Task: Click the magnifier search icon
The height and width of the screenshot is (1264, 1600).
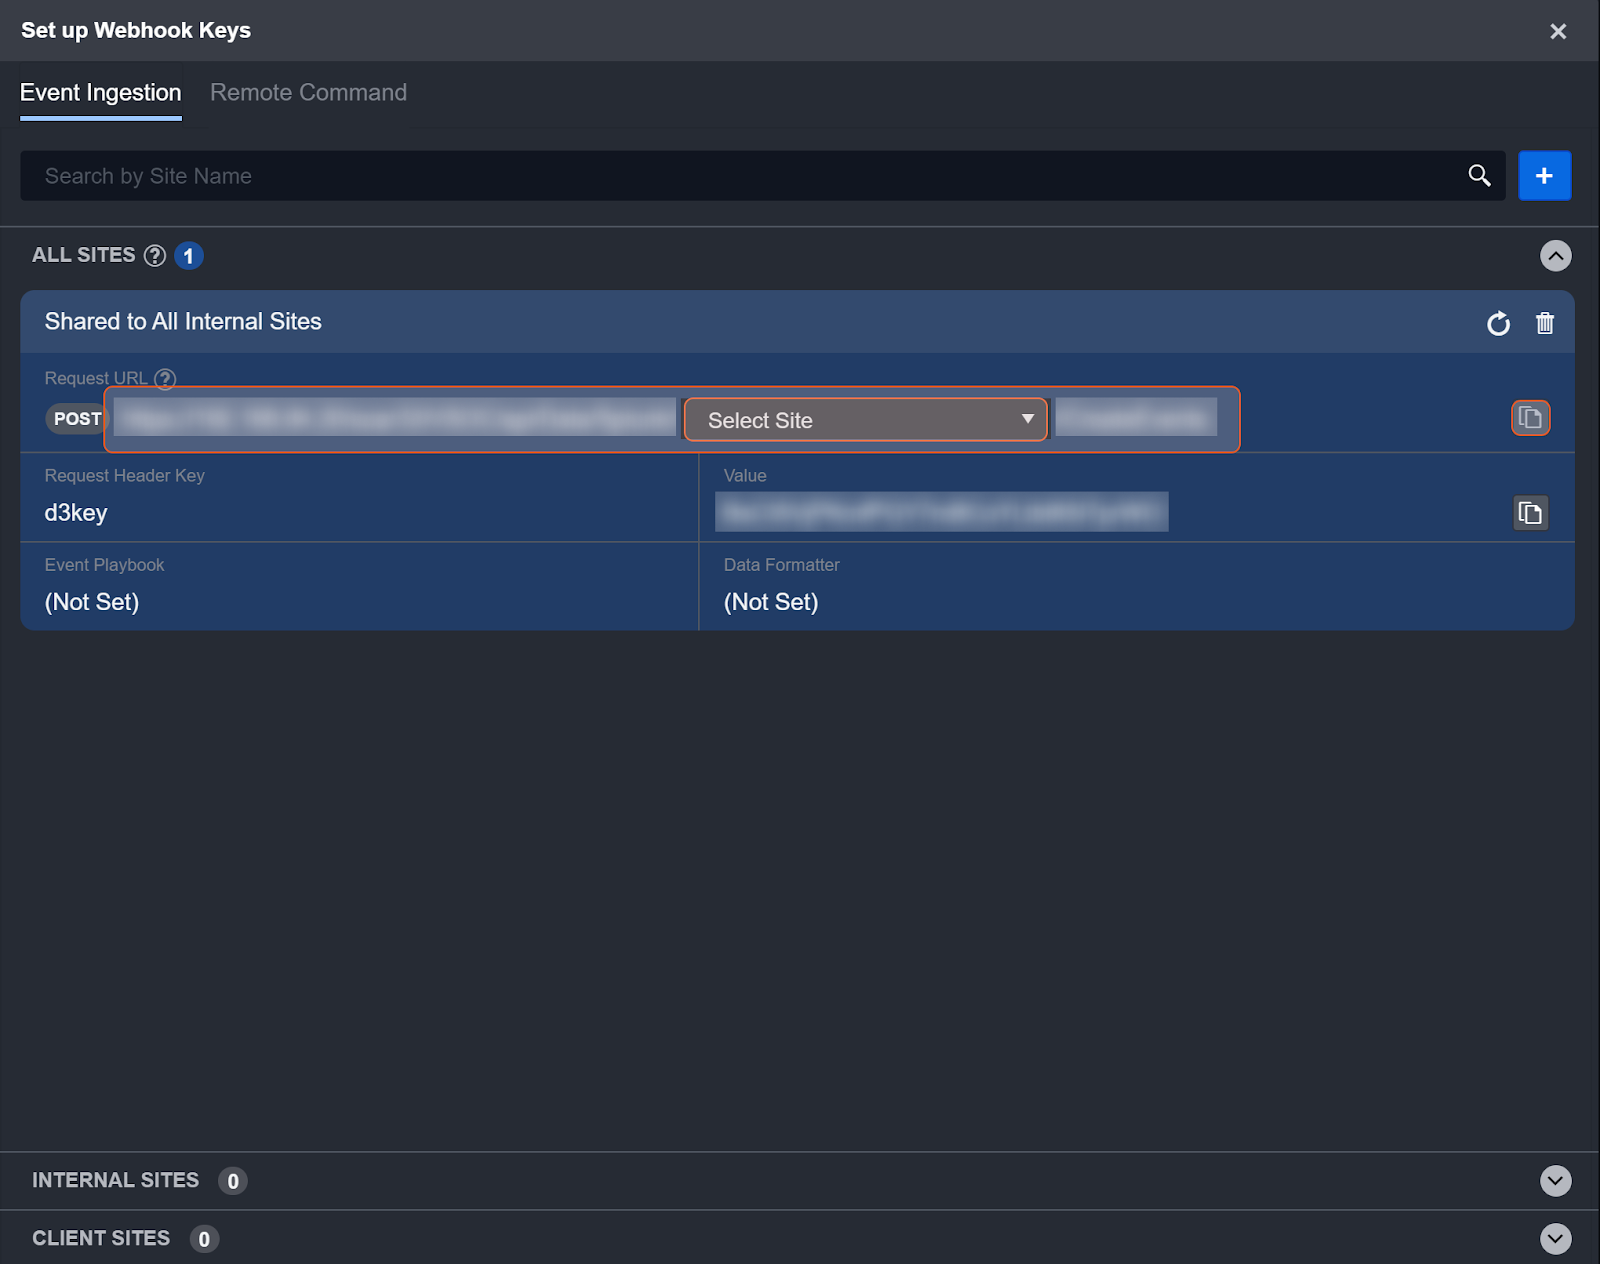Action: pos(1479,176)
